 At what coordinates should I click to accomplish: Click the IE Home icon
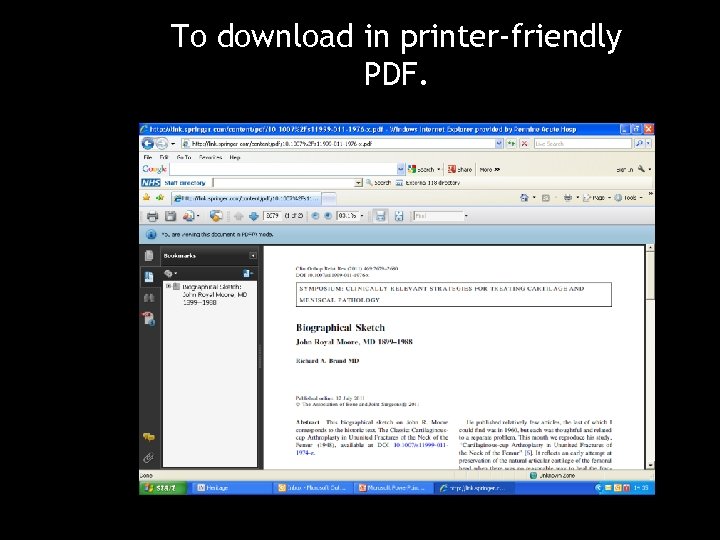(524, 198)
